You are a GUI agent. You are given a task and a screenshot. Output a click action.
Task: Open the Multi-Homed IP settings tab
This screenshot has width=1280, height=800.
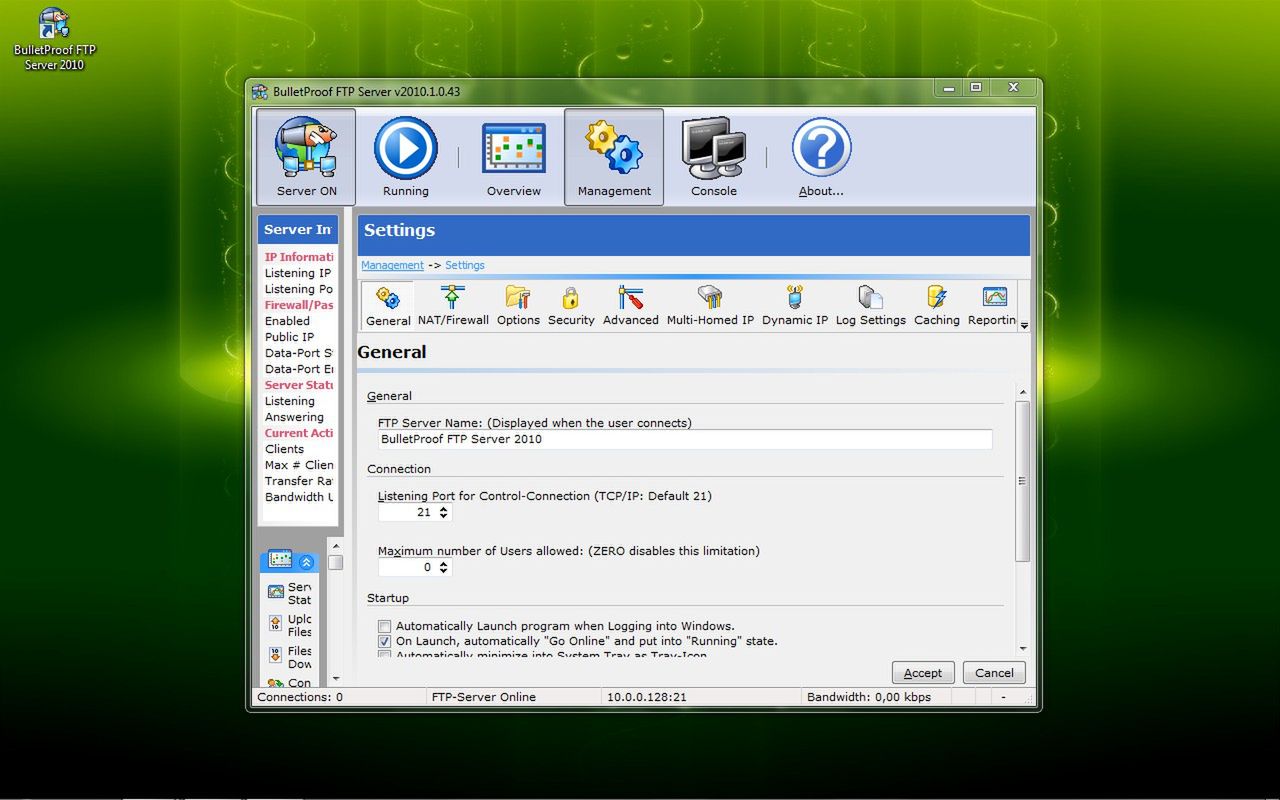(x=710, y=306)
